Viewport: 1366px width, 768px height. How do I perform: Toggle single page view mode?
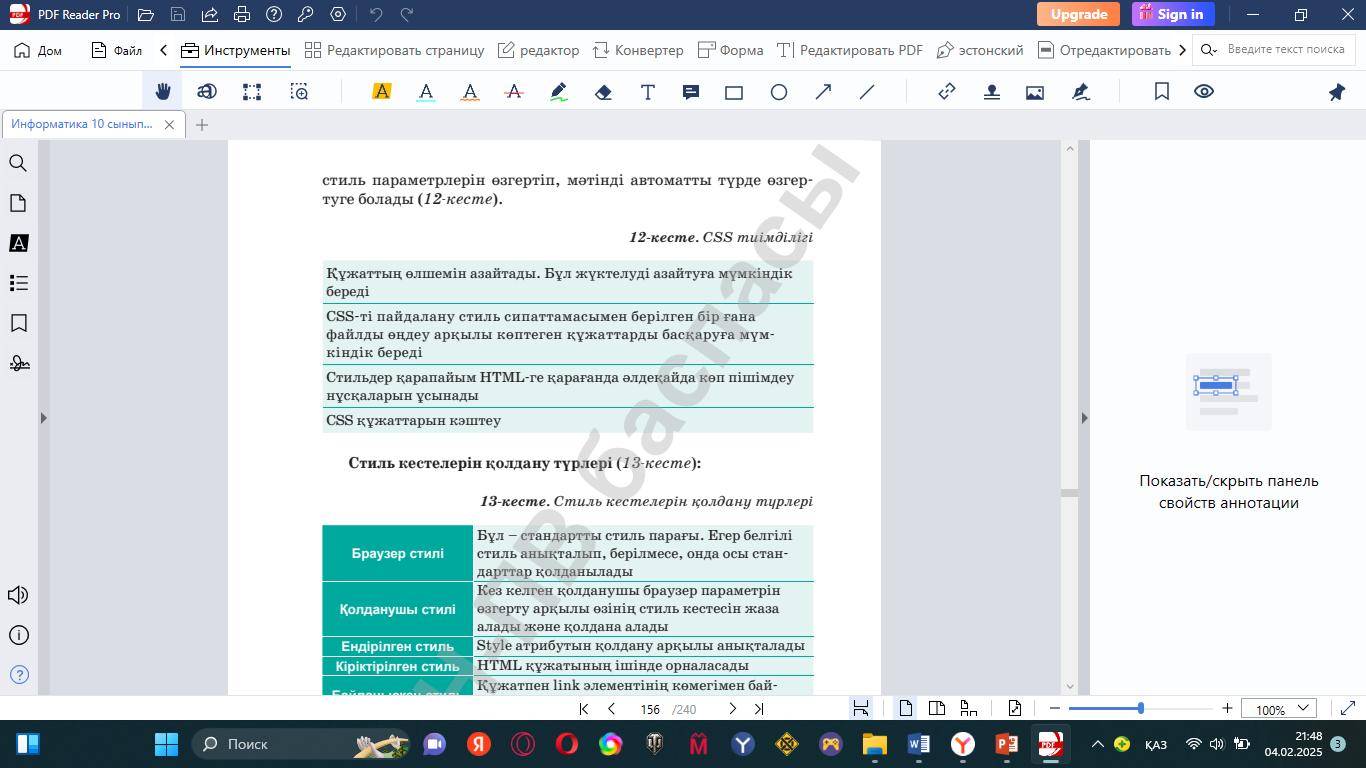(905, 708)
